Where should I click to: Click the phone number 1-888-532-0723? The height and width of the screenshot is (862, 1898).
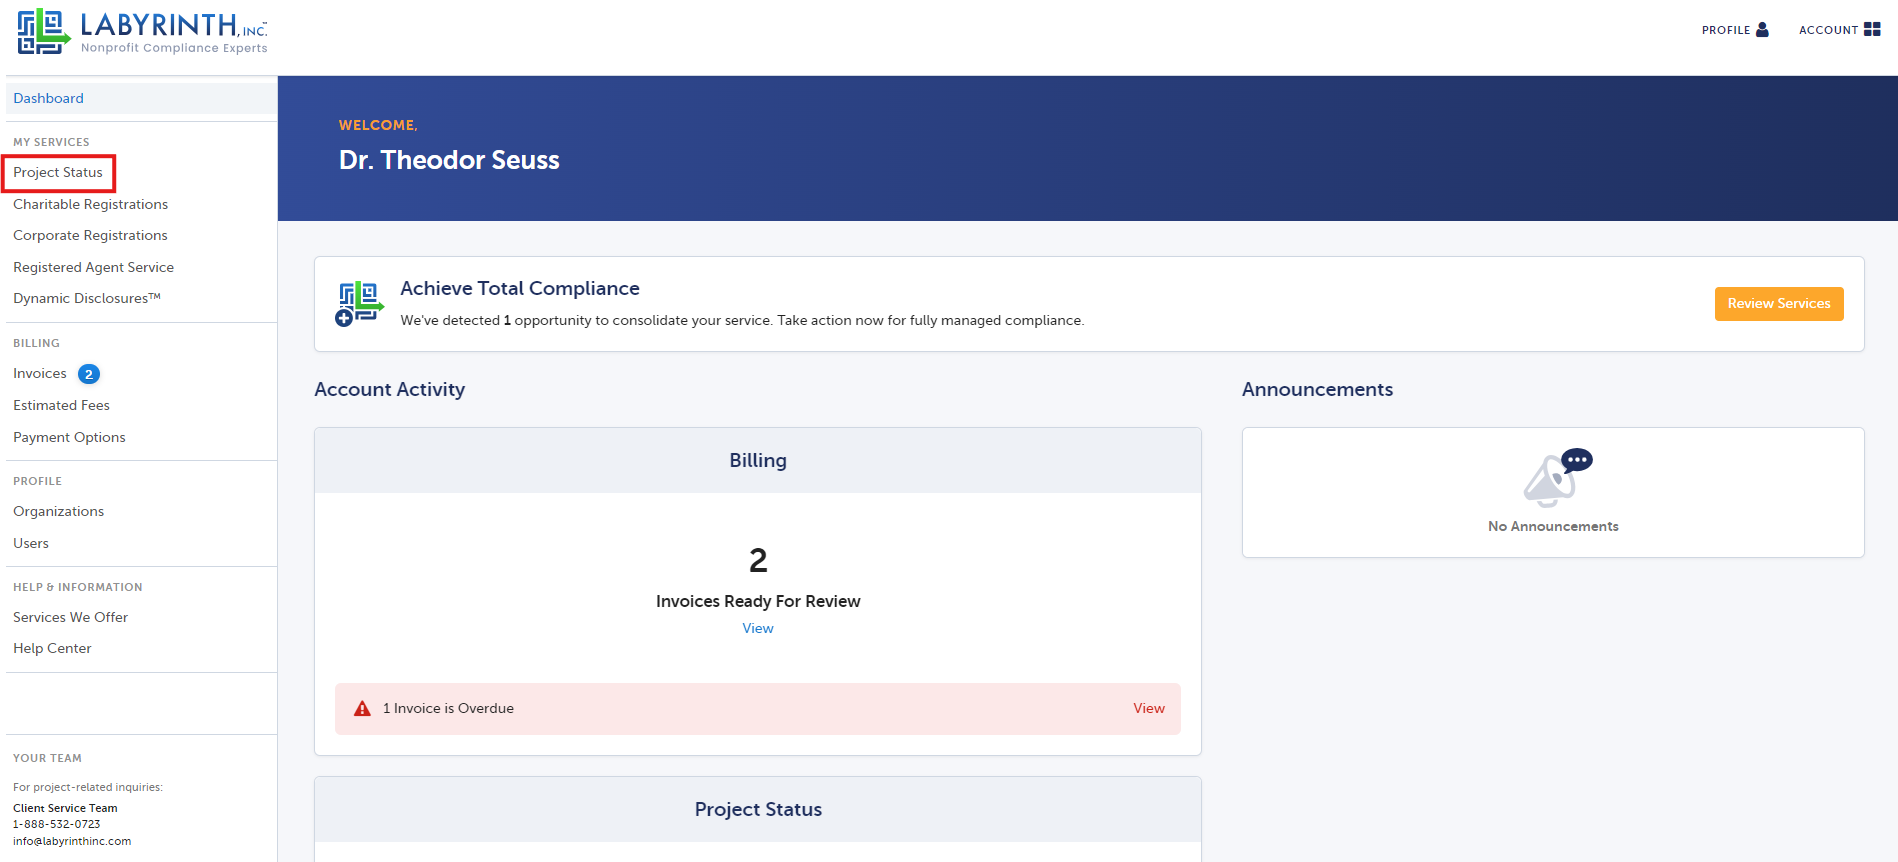[57, 824]
